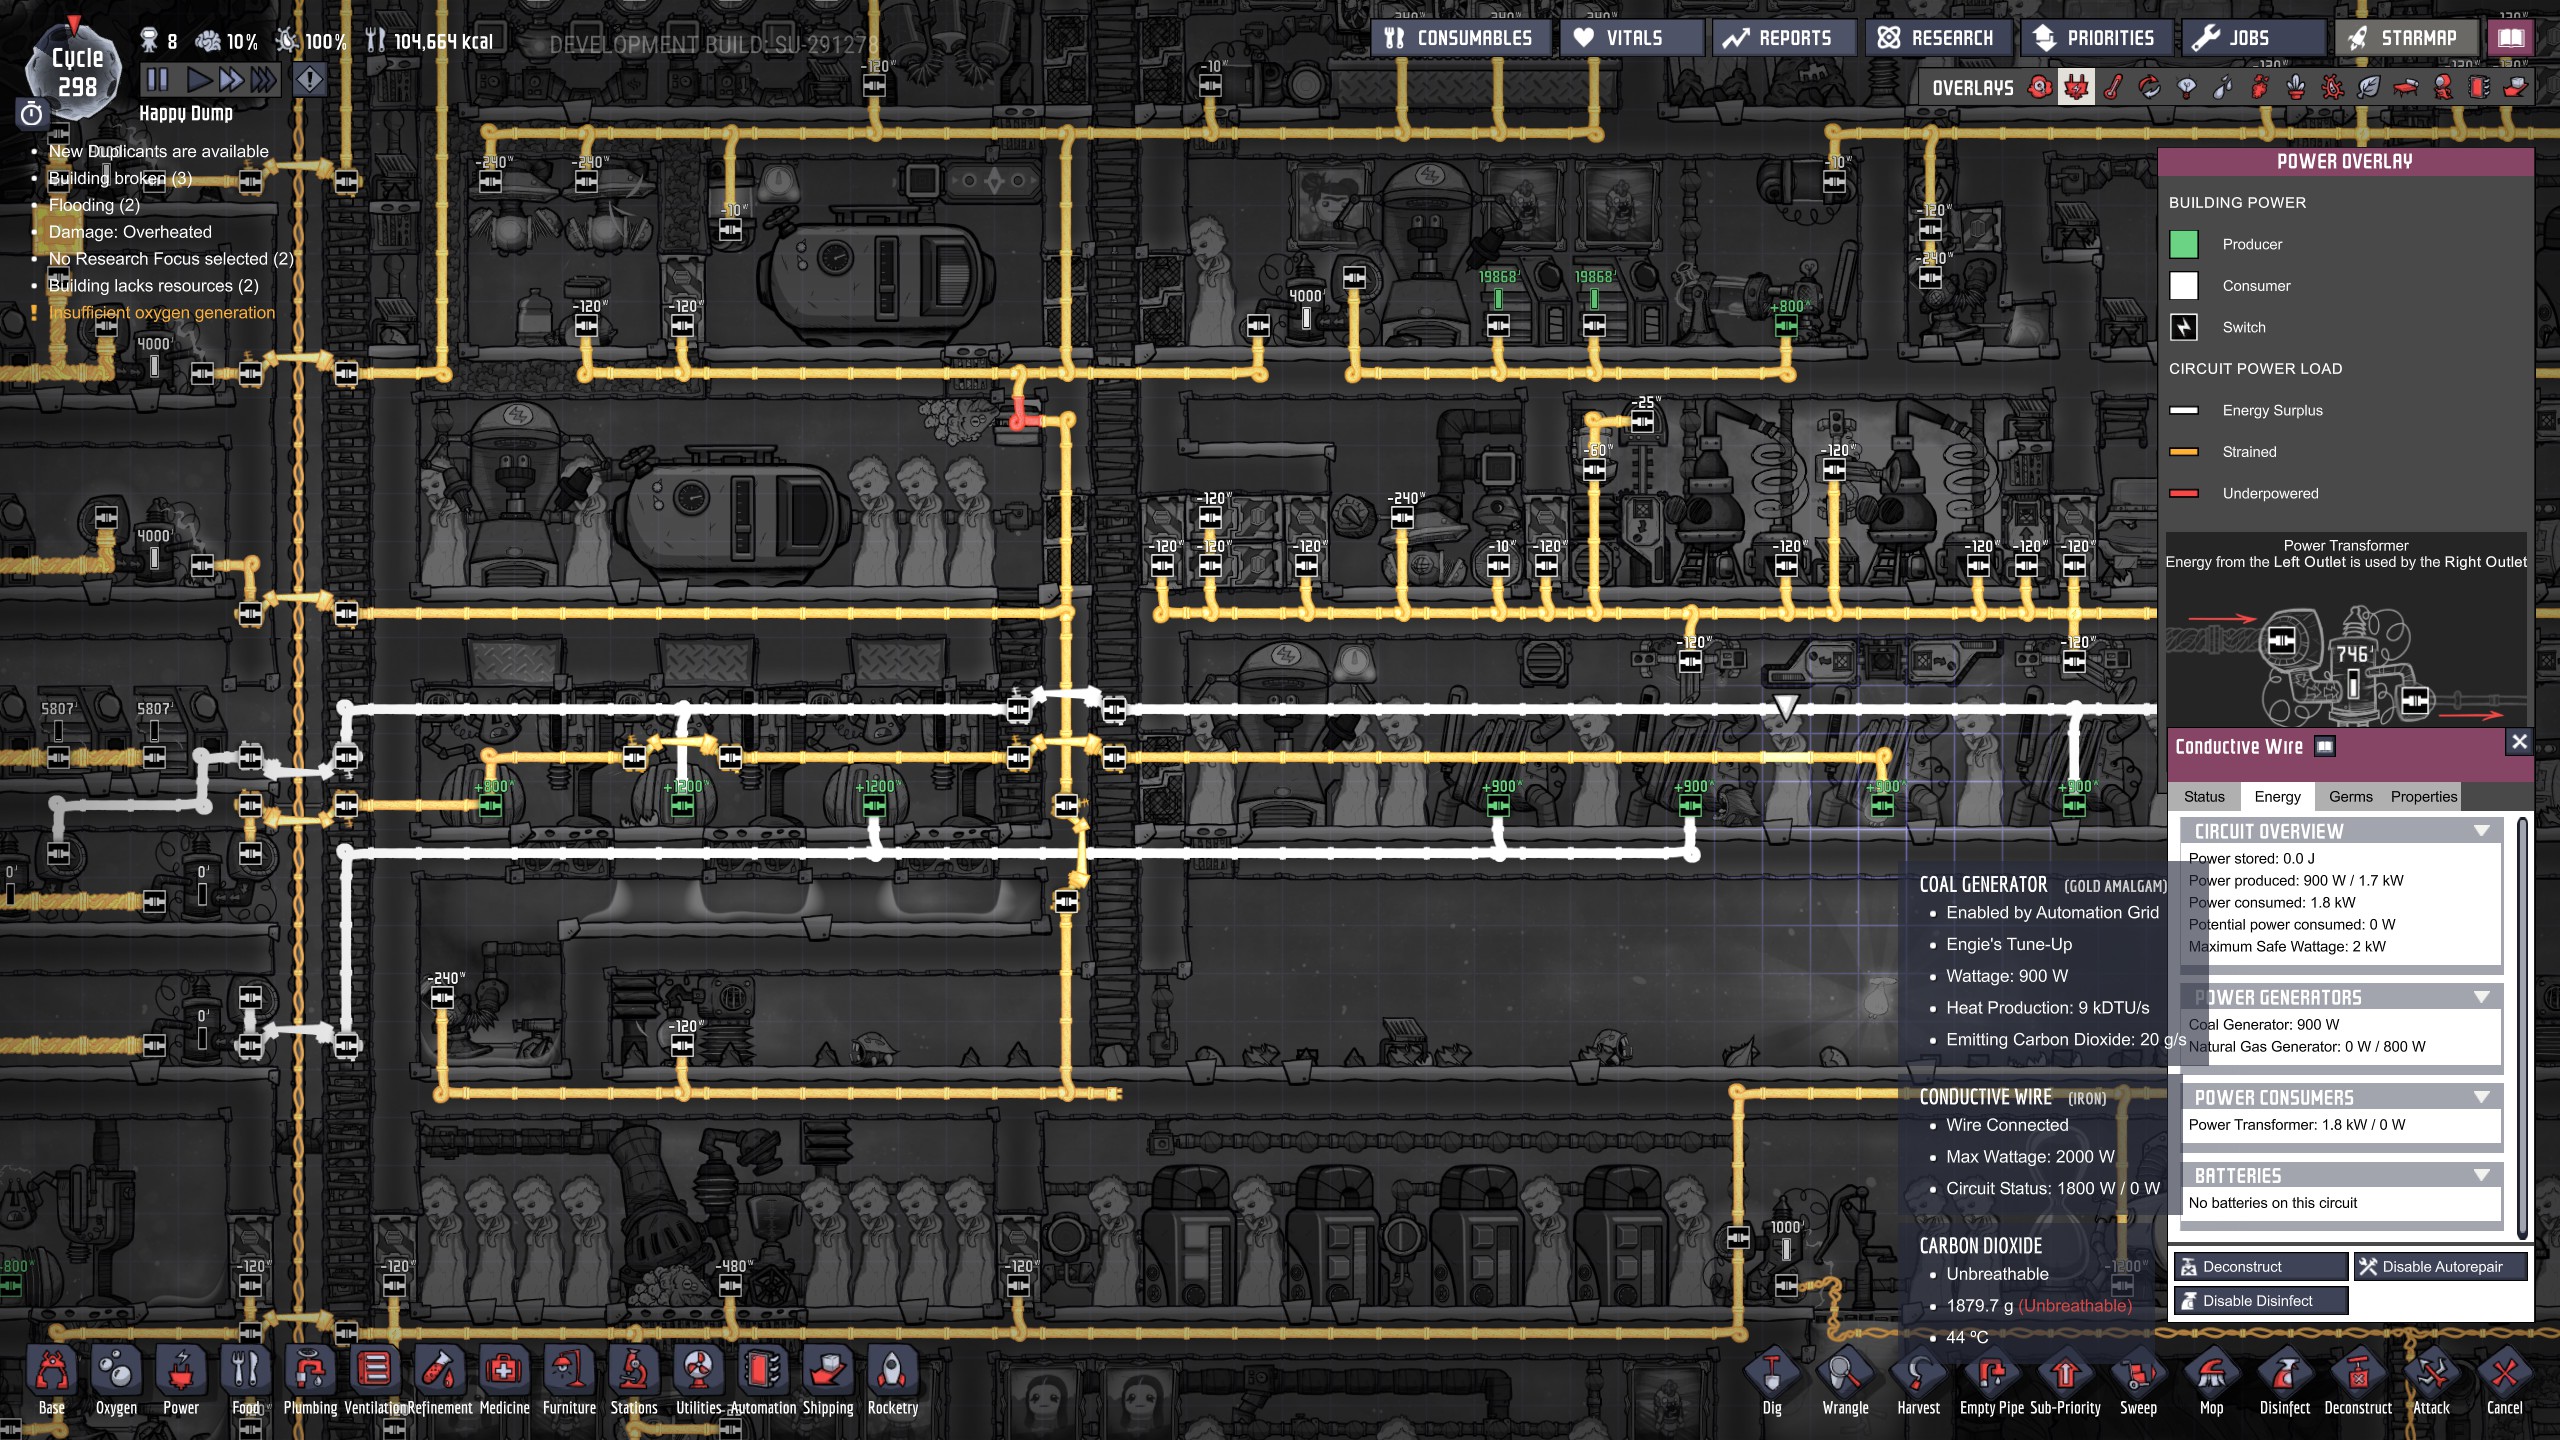Open the Starmap screen
This screenshot has width=2560, height=1440.
click(x=2407, y=38)
